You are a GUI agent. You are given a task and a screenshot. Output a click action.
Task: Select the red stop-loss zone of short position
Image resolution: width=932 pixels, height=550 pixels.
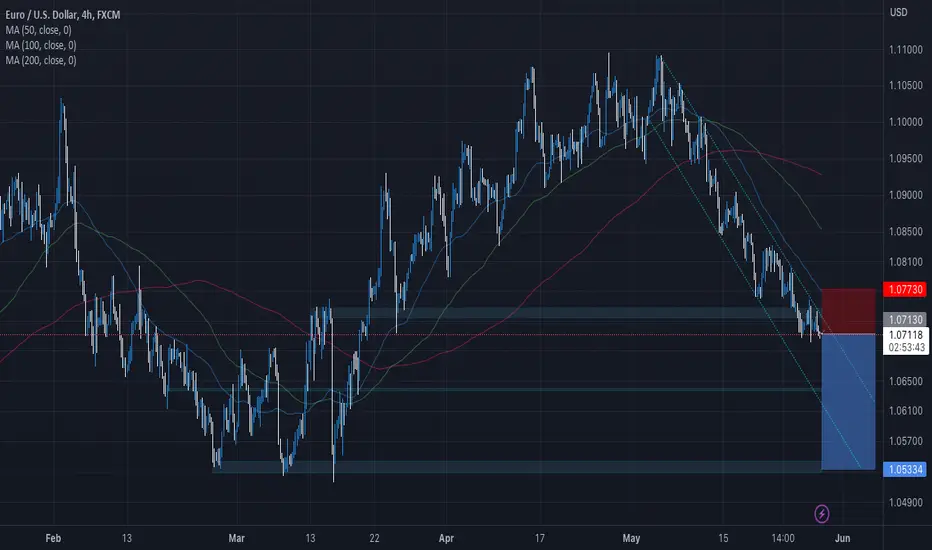pyautogui.click(x=848, y=312)
